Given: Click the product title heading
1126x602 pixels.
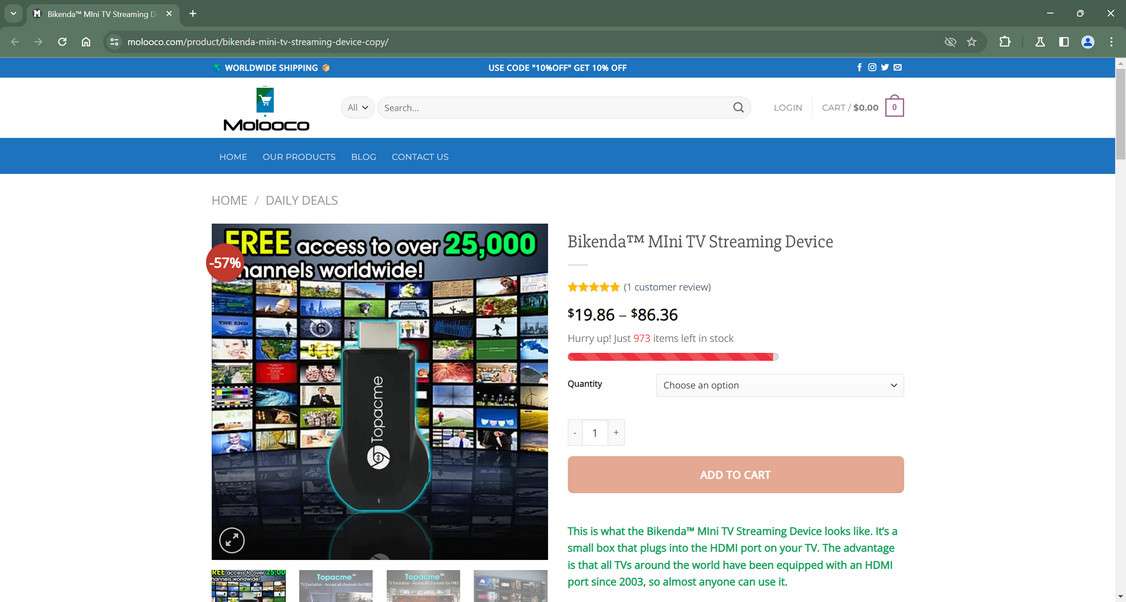Looking at the screenshot, I should [700, 242].
